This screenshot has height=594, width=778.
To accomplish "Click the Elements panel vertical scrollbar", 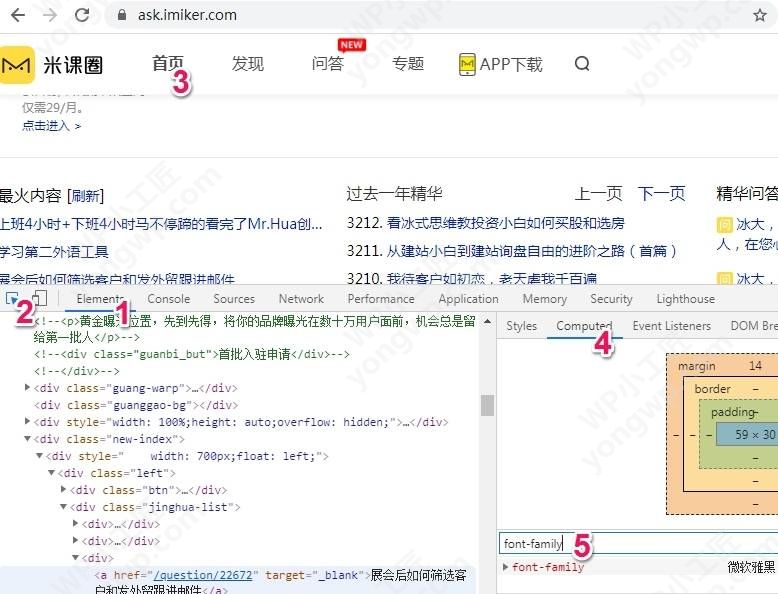I will click(487, 404).
